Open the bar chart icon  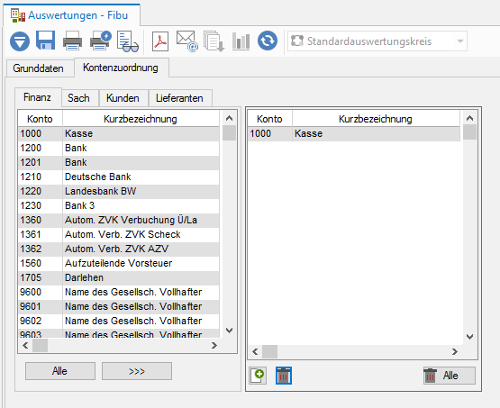(x=241, y=41)
